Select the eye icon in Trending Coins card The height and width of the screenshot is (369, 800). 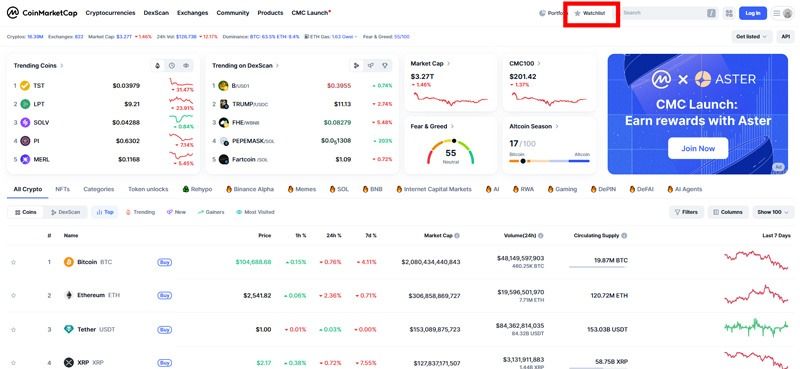[x=186, y=65]
